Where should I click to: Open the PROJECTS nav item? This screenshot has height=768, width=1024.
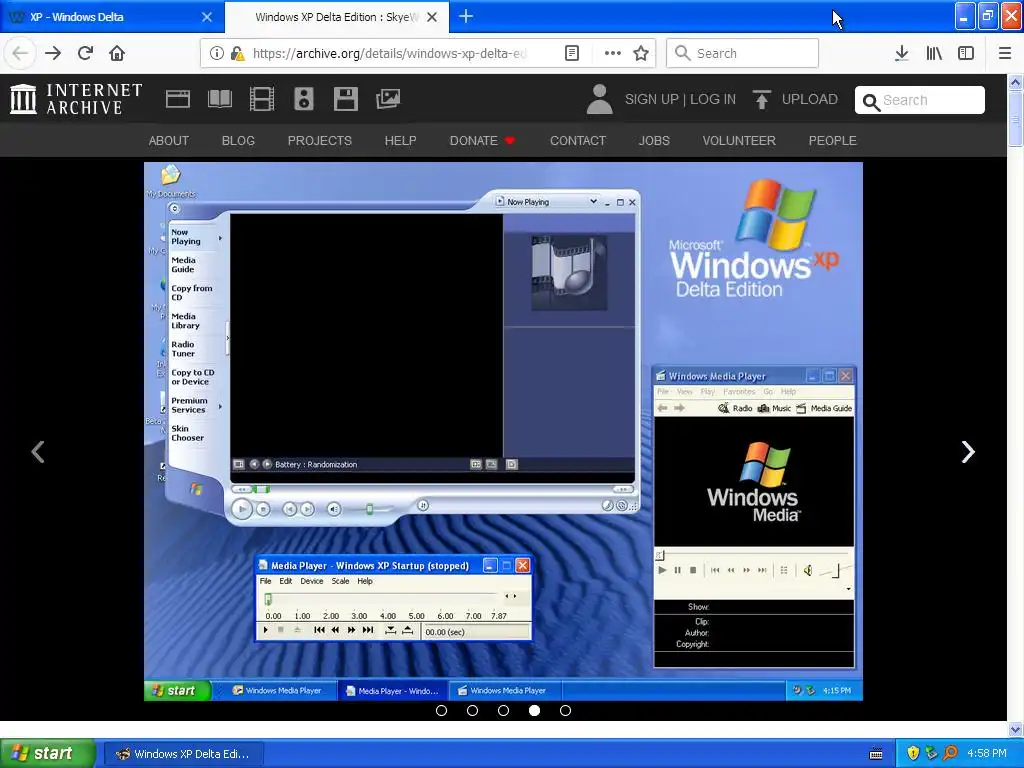[x=319, y=140]
